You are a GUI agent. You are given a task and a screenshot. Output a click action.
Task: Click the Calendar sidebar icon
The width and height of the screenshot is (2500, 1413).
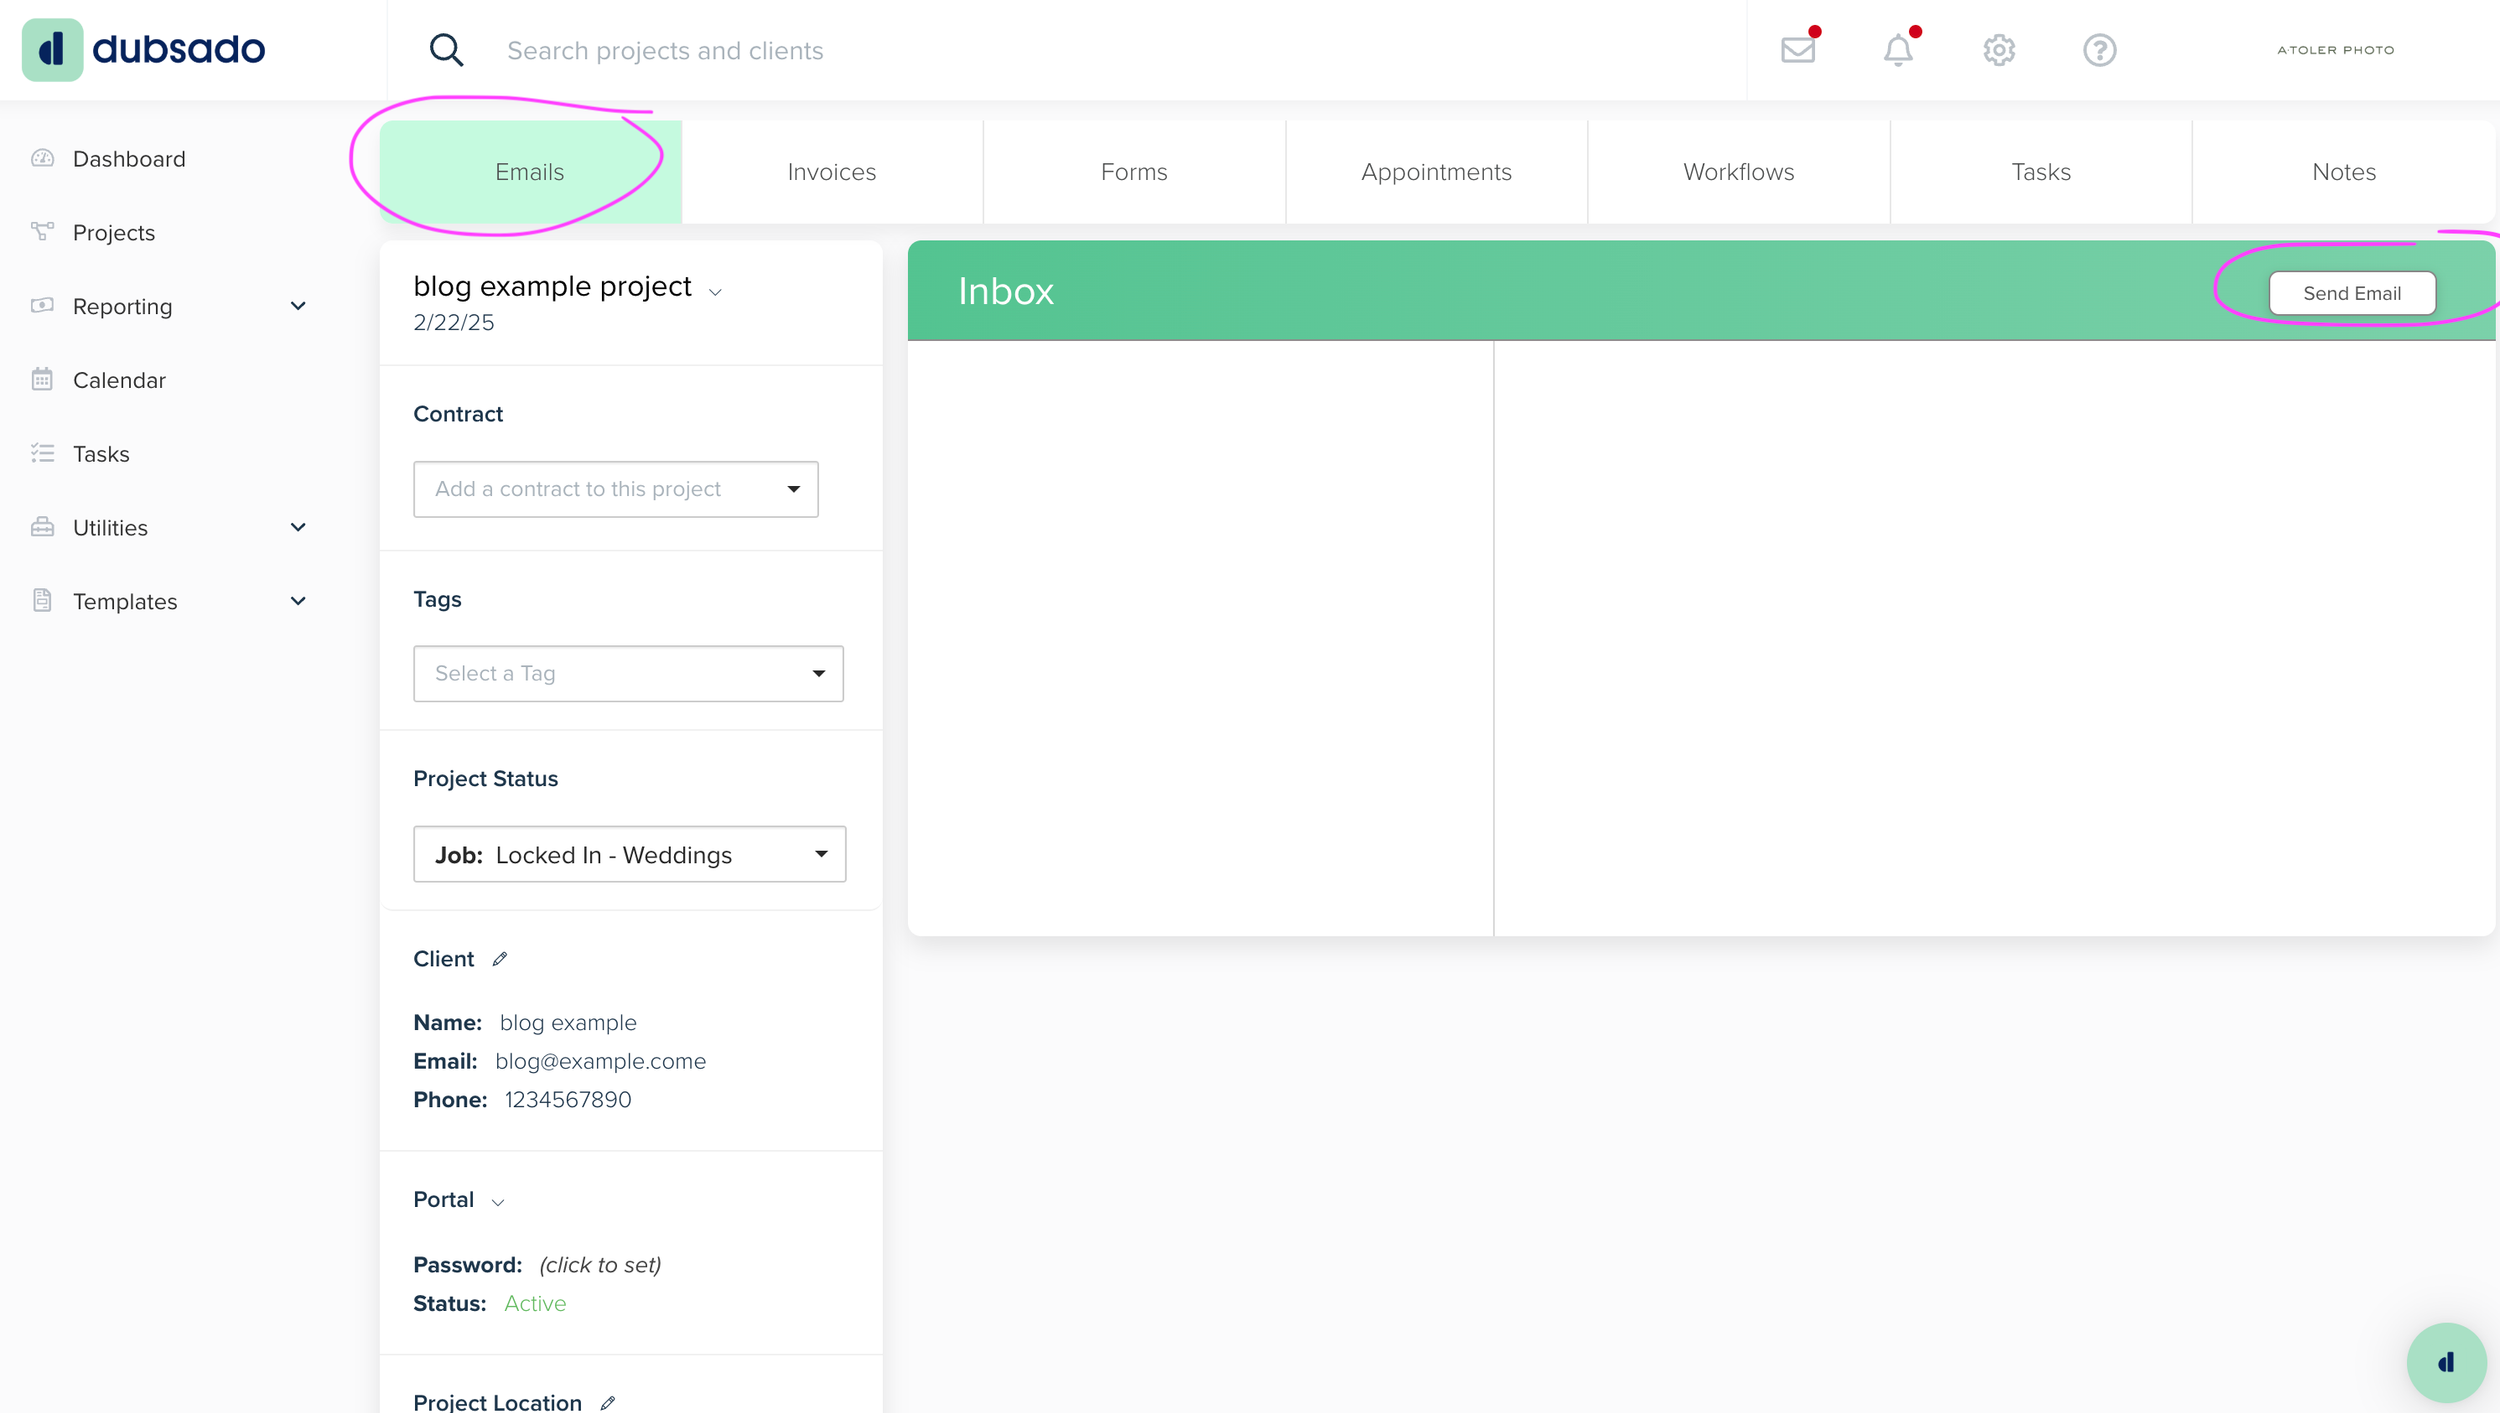click(x=42, y=379)
